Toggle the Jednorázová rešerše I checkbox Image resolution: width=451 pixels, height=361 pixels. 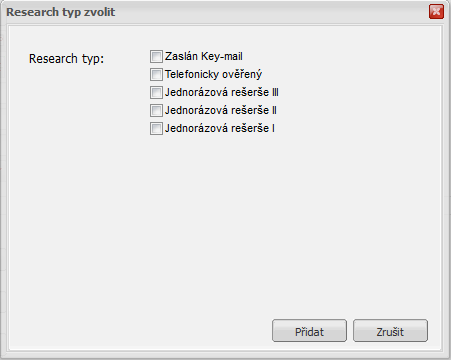156,129
